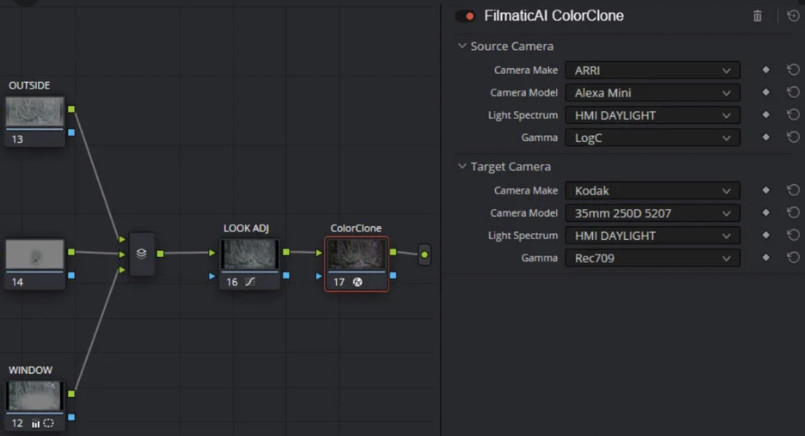This screenshot has width=805, height=436.
Task: Click the curves icon on node 16
Action: (250, 281)
